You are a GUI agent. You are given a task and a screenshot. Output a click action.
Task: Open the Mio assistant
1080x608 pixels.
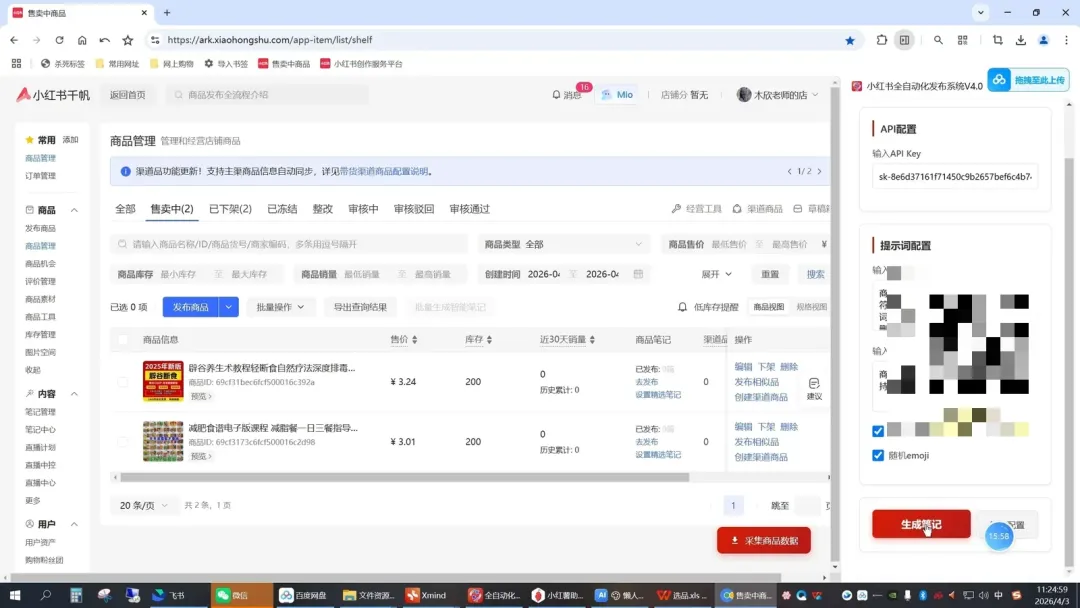[617, 95]
